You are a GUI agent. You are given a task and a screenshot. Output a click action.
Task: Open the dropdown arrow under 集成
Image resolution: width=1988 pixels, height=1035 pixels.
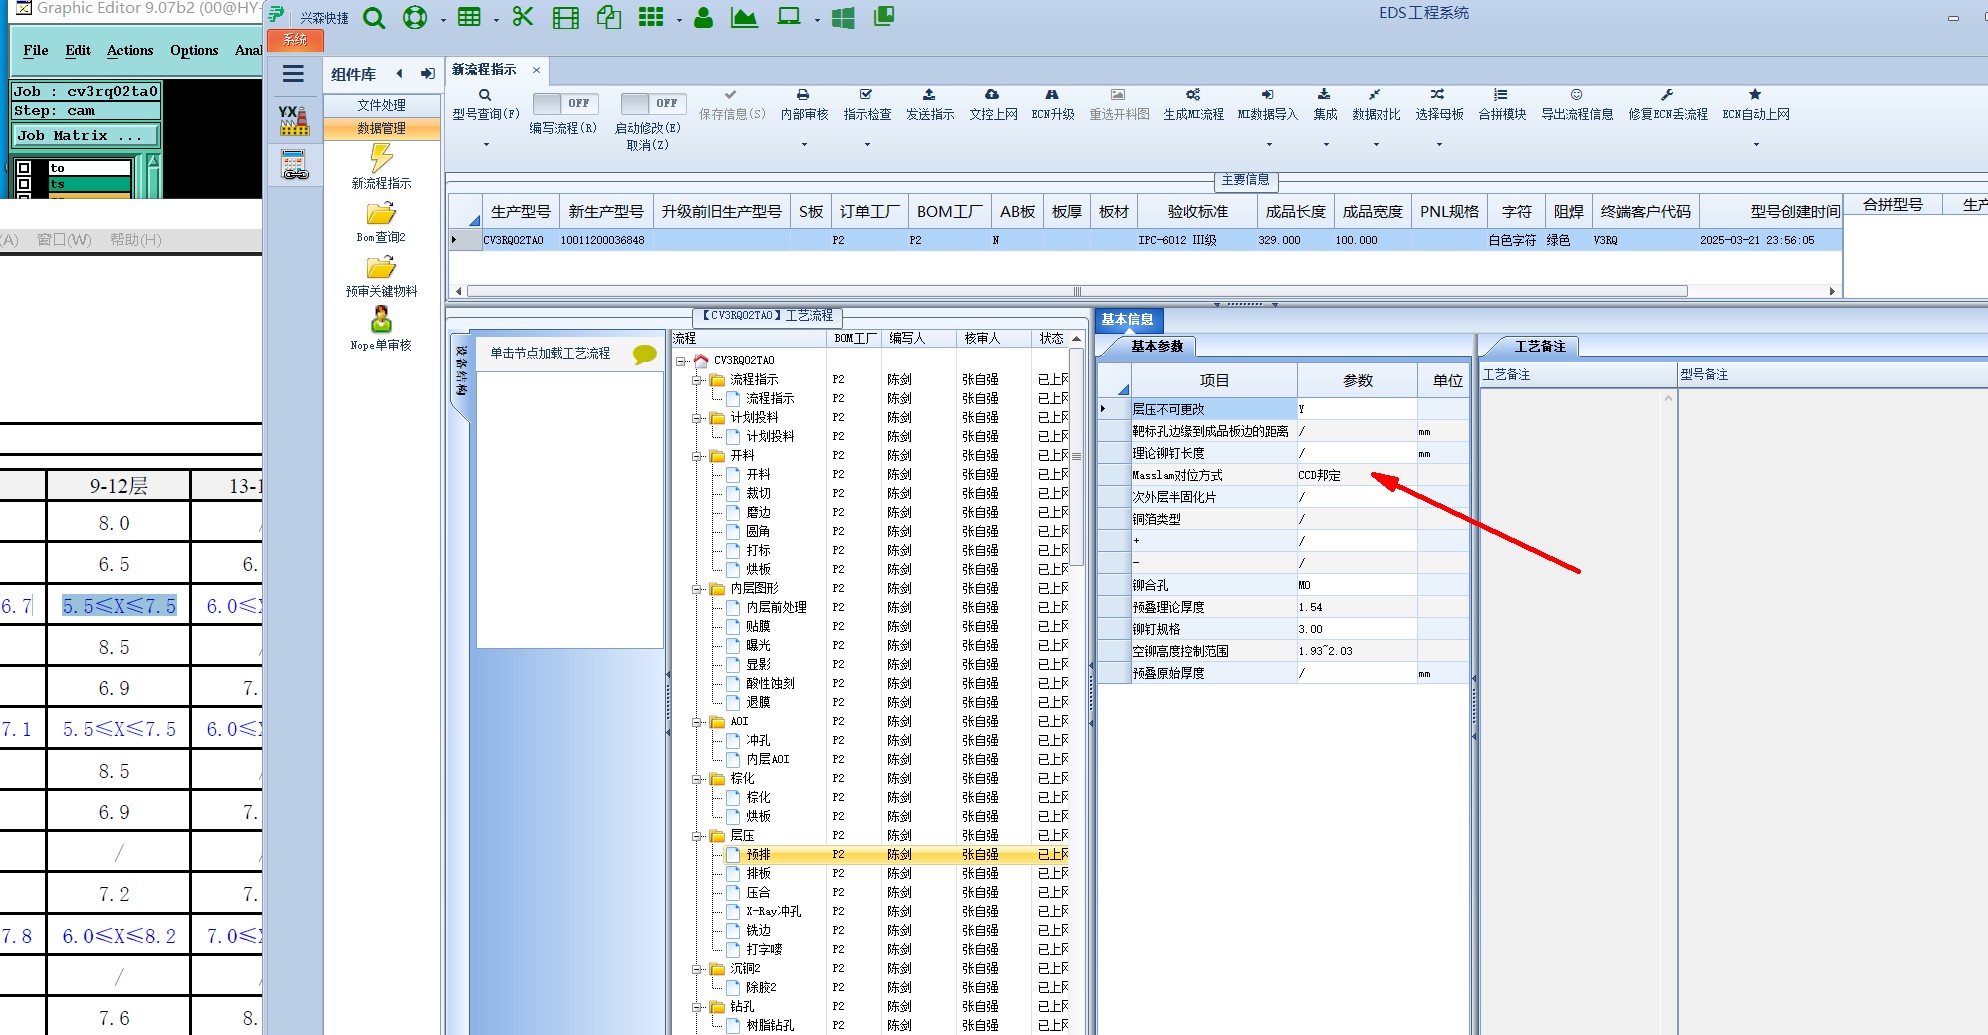click(1326, 145)
